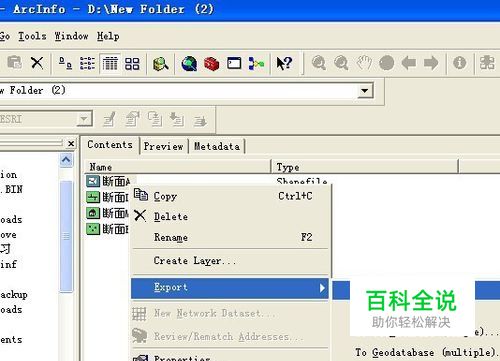
Task: Select the third 断面 shapefile row
Action: pyautogui.click(x=107, y=213)
